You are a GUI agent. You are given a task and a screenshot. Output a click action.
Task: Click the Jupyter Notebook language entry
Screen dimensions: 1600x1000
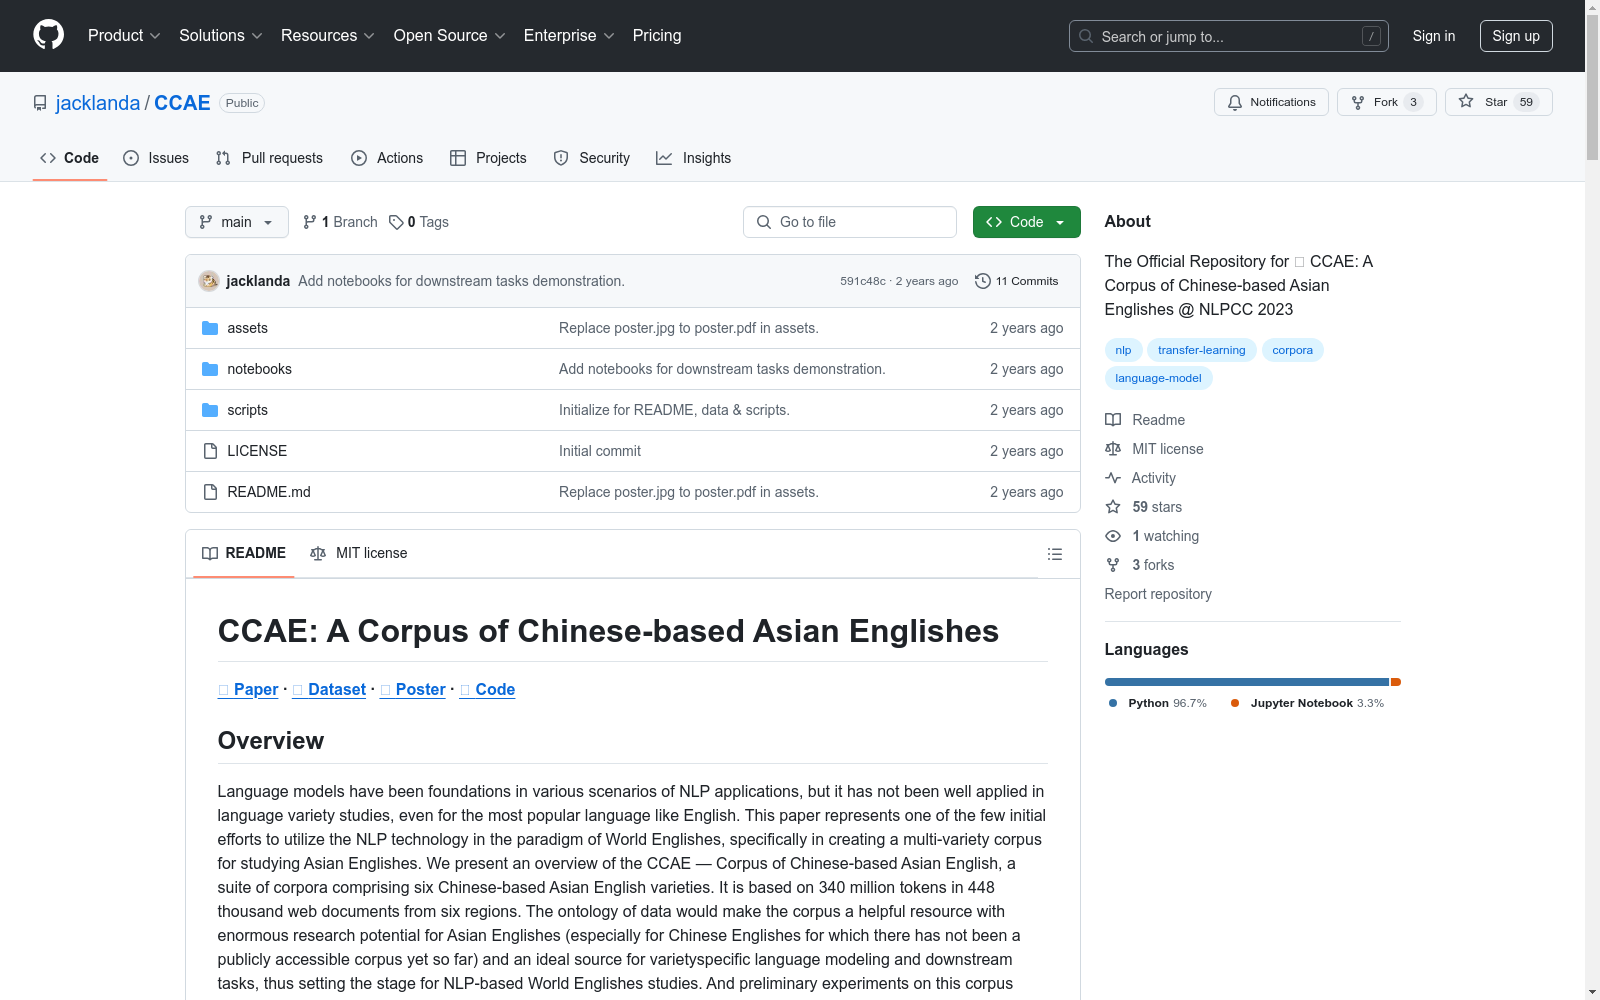(1307, 703)
